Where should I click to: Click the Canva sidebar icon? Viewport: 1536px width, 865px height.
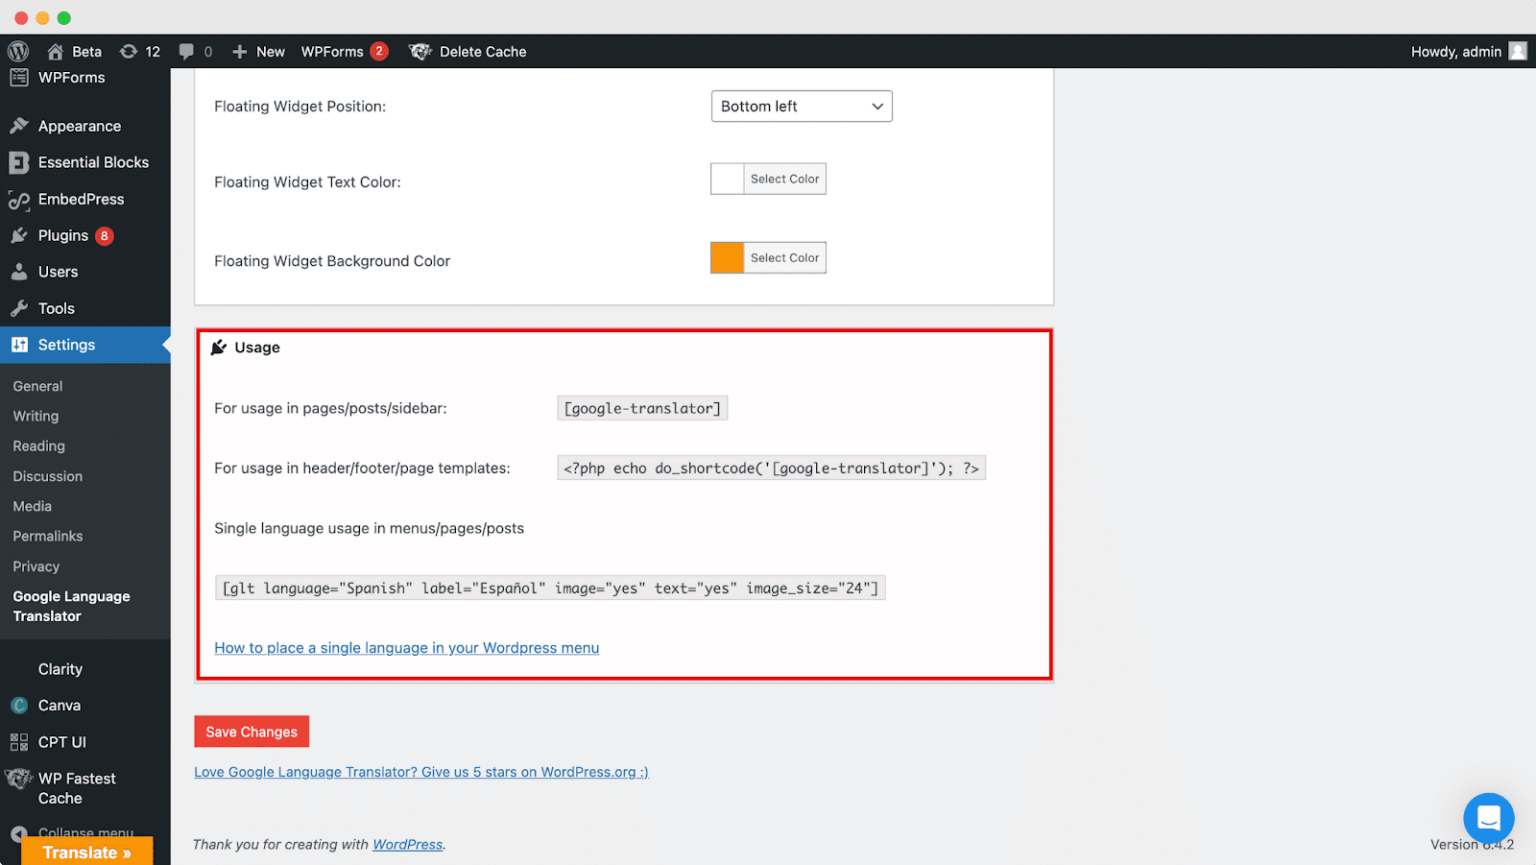[x=17, y=705]
